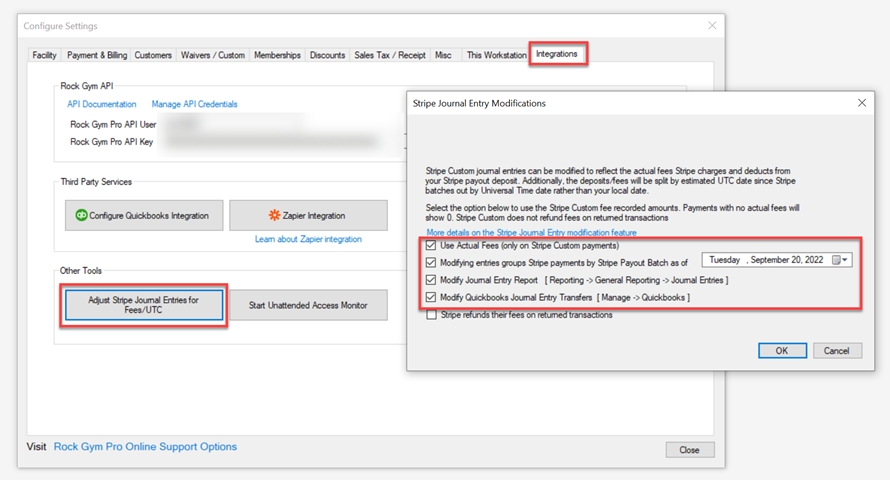Viewport: 890px width, 480px height.
Task: Click Adjust Stripe Journal Entries for Fees/UTC
Action: pyautogui.click(x=144, y=305)
